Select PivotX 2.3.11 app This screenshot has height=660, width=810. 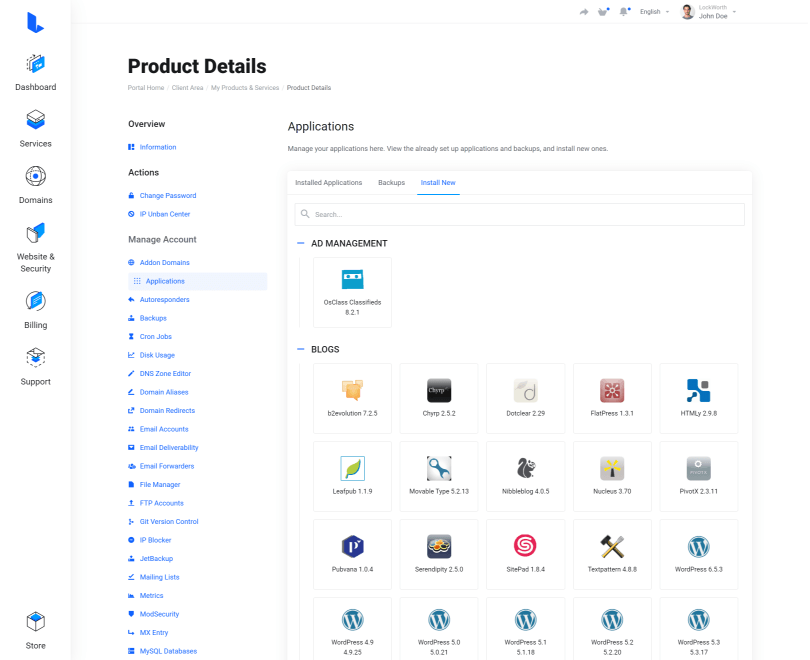(699, 476)
